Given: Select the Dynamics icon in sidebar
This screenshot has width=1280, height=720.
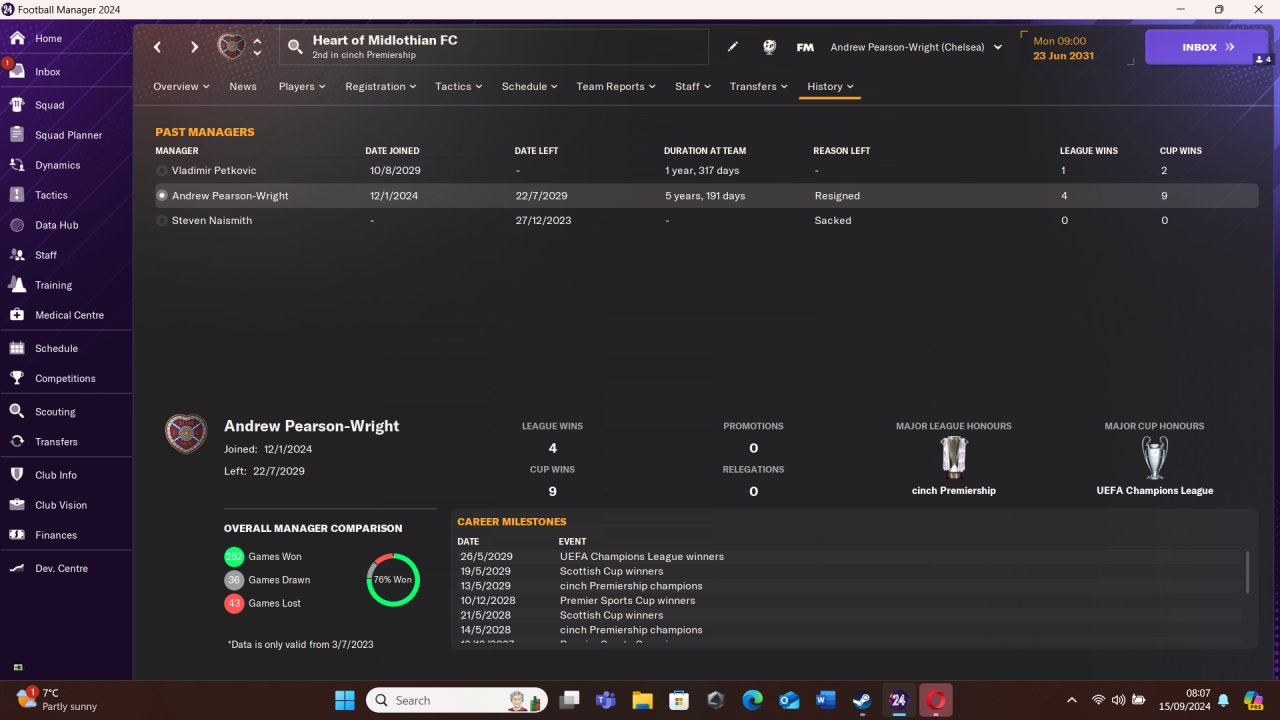Looking at the screenshot, I should click(17, 165).
